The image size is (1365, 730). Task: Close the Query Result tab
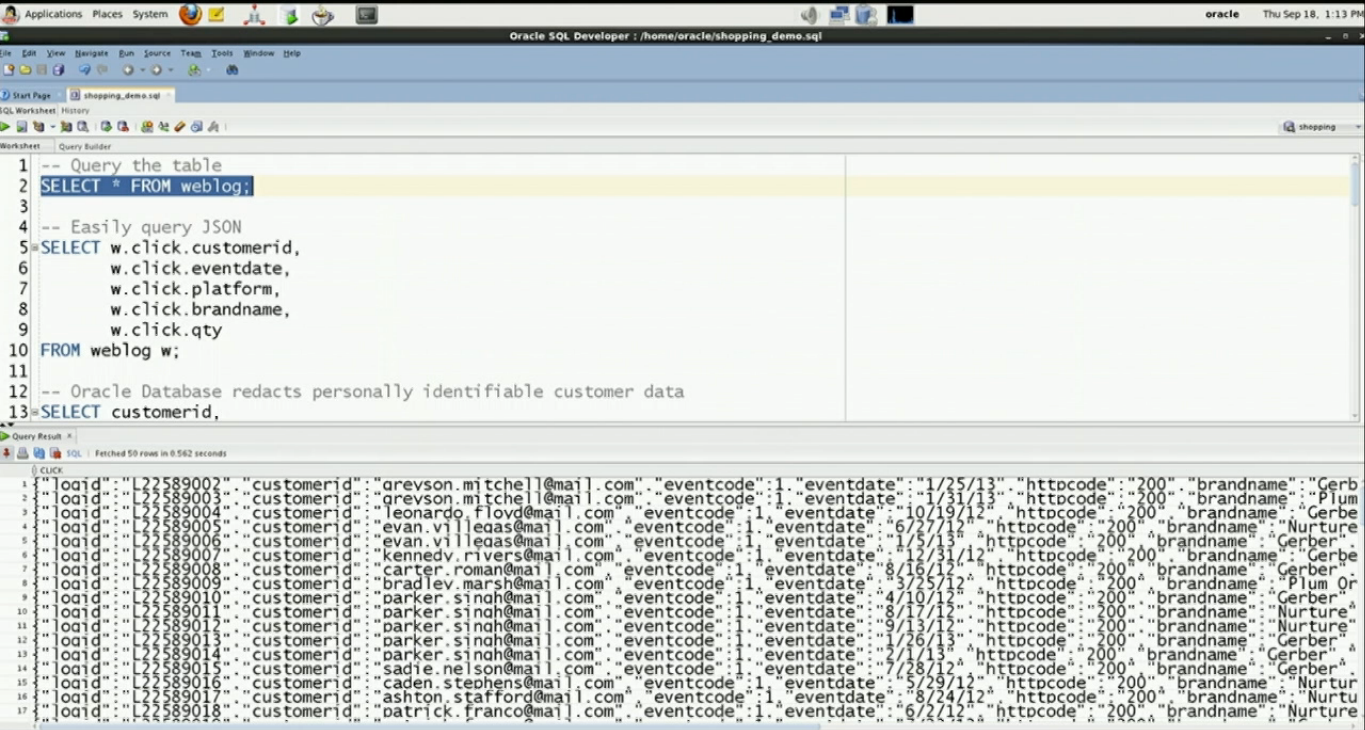[69, 436]
